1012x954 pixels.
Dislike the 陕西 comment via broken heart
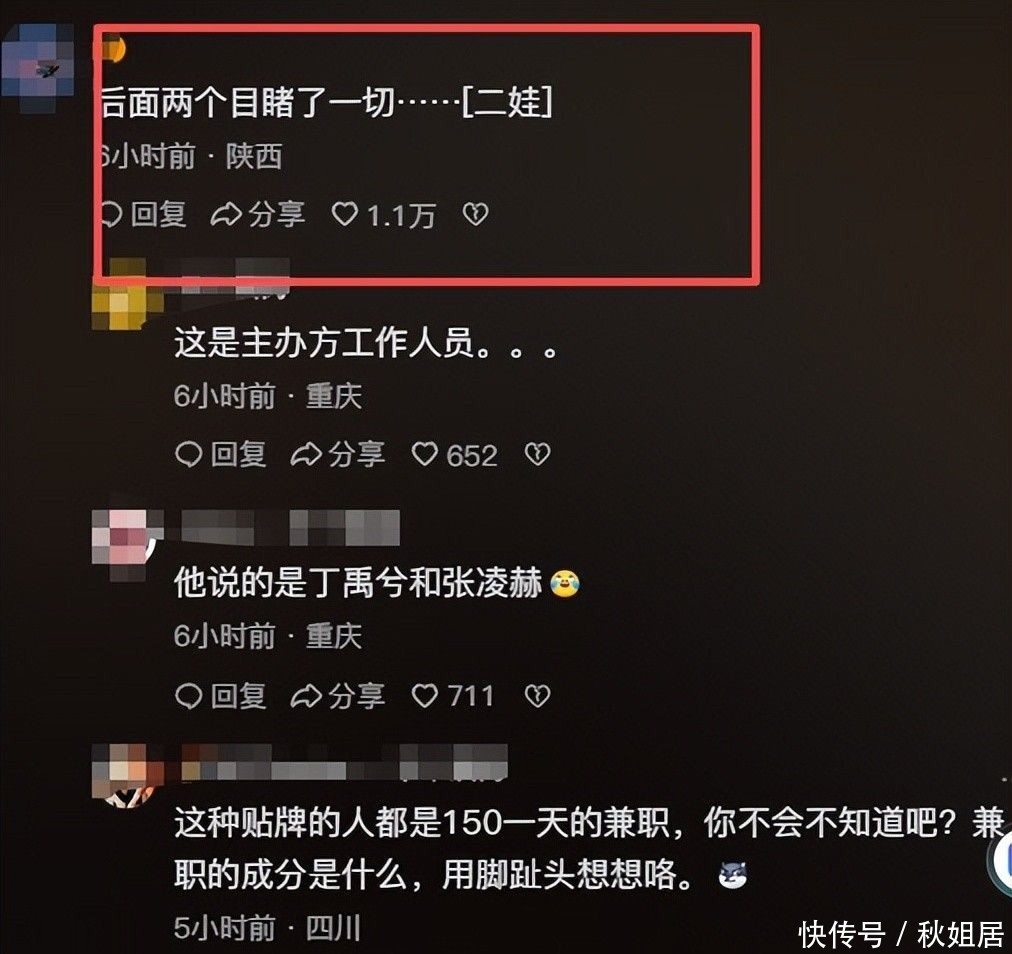[x=476, y=214]
